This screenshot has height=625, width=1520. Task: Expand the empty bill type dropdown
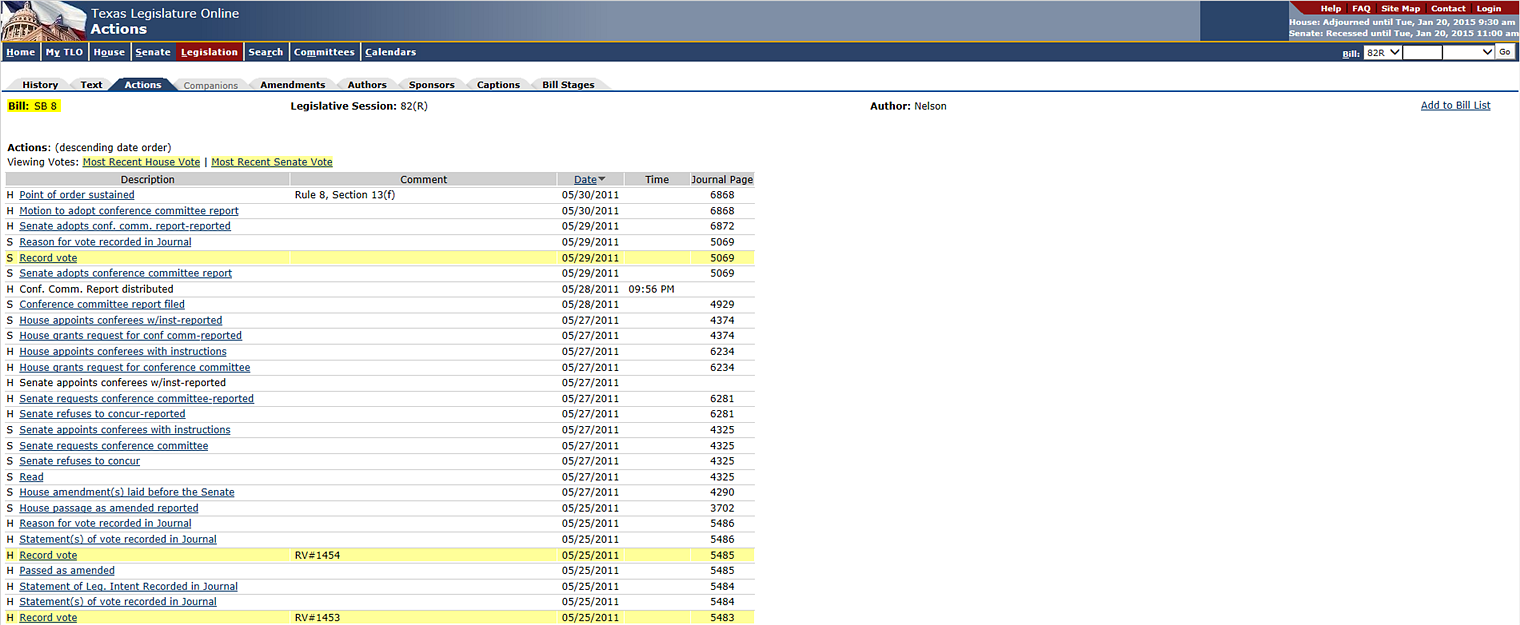[1468, 52]
